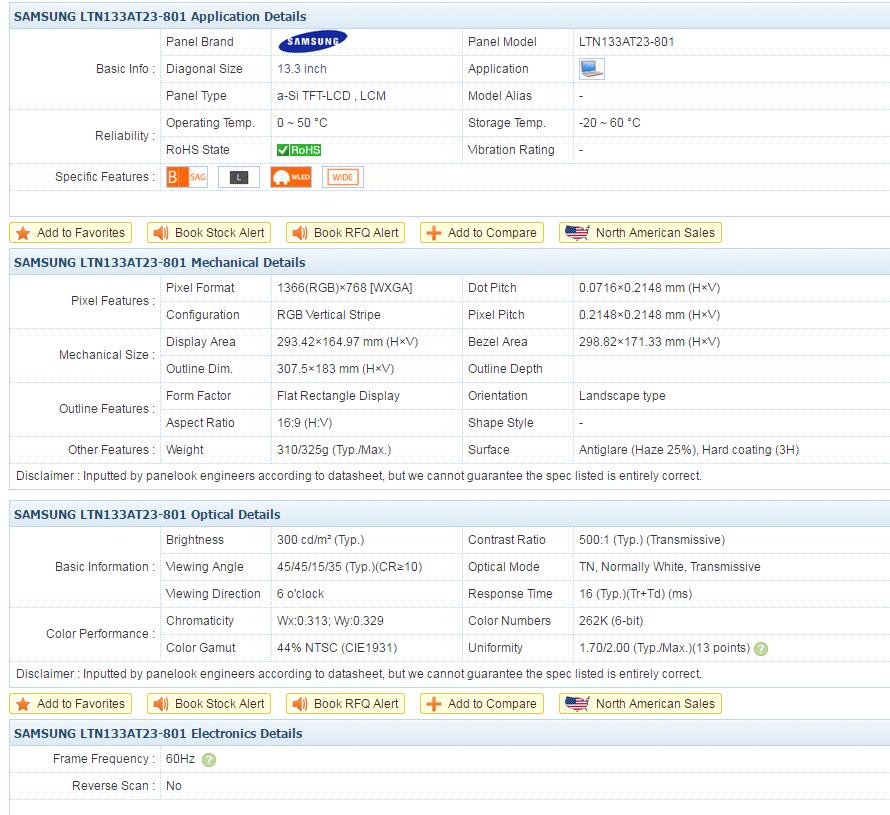Screen dimensions: 890x815
Task: Click the WIDE feature icon
Action: [x=343, y=177]
